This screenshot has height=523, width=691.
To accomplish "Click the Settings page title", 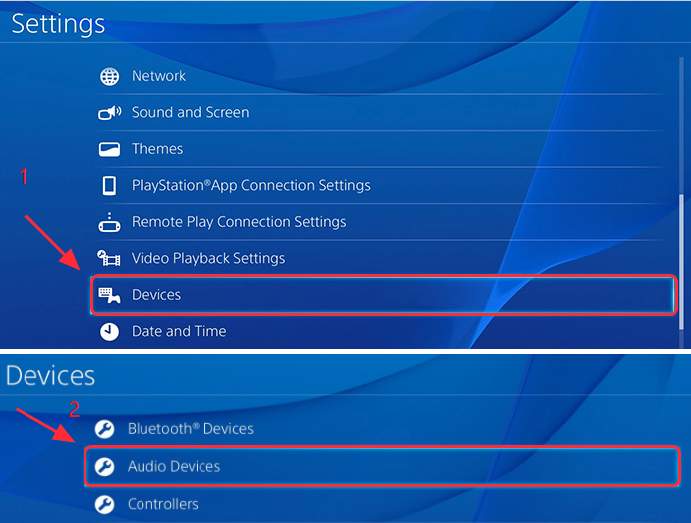I will coord(58,24).
